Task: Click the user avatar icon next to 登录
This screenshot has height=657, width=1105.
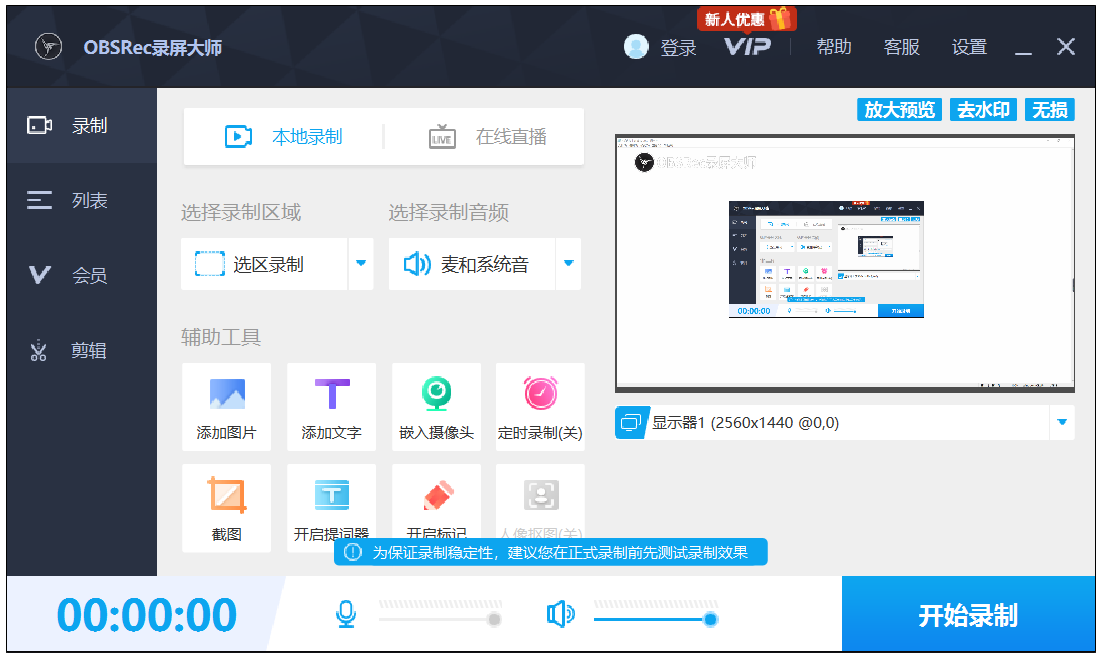Action: pos(636,47)
